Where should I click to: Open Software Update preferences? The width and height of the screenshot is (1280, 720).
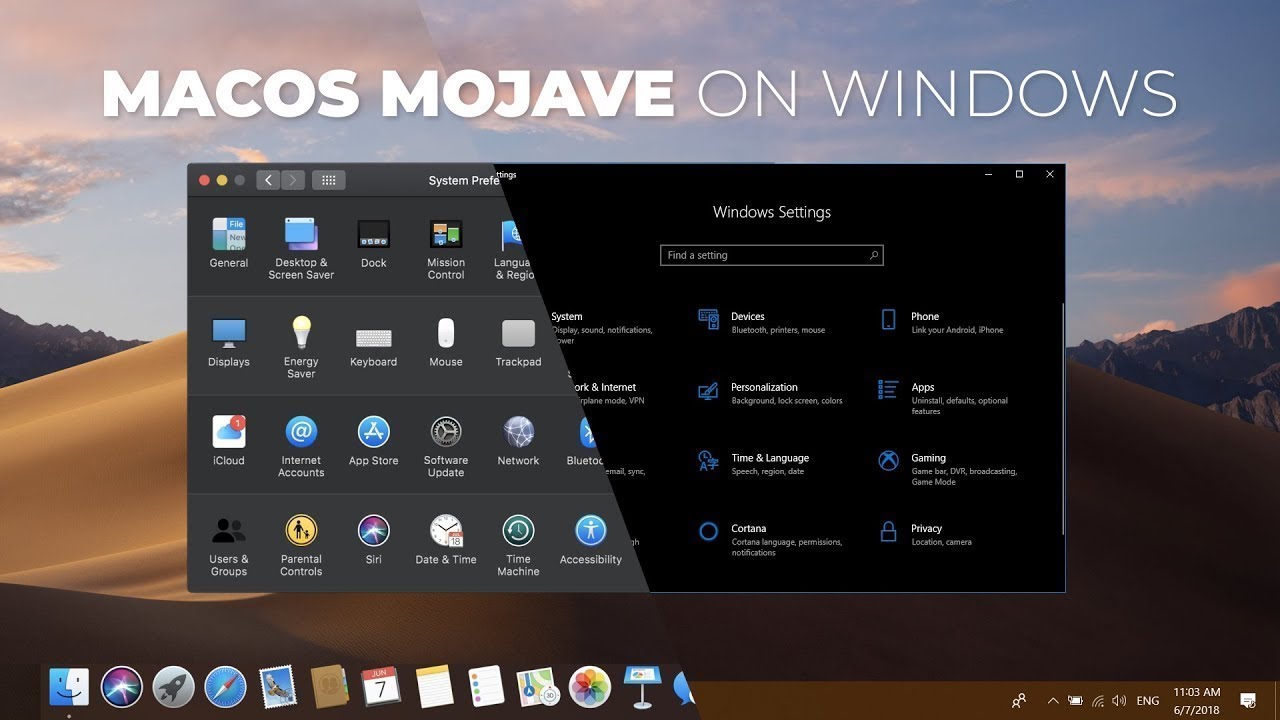[446, 446]
